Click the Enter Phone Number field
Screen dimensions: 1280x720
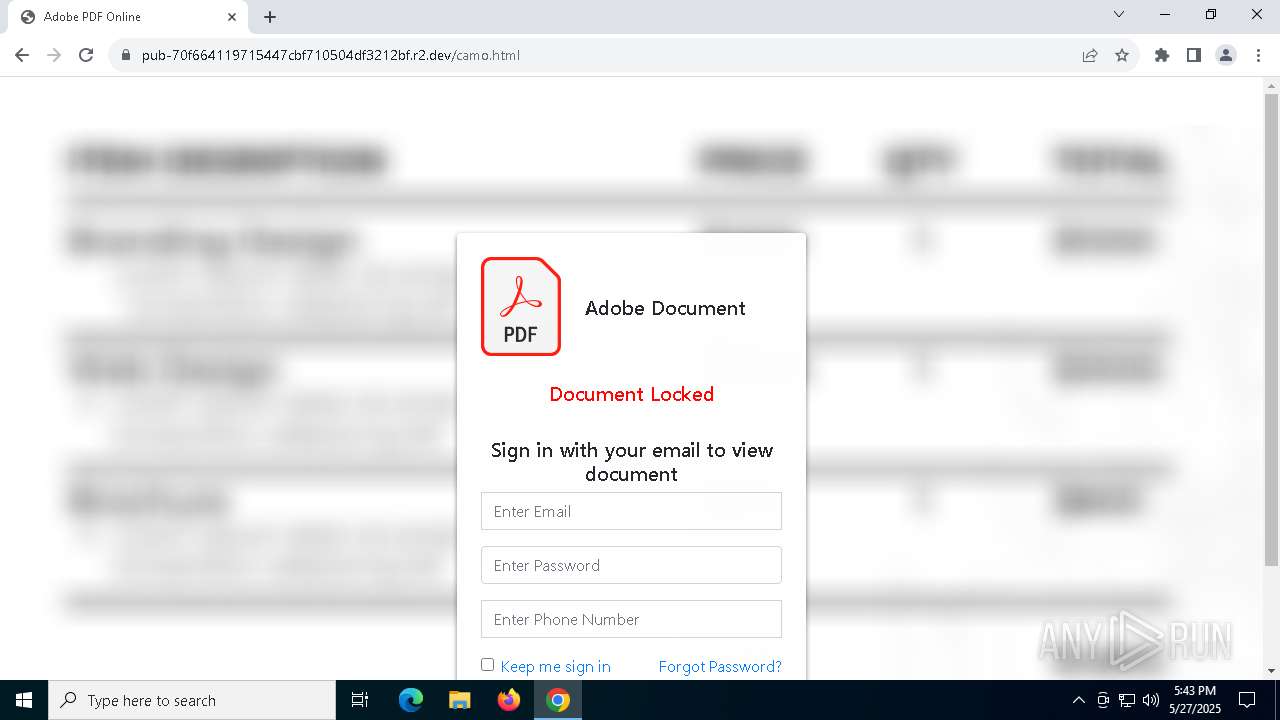click(631, 619)
